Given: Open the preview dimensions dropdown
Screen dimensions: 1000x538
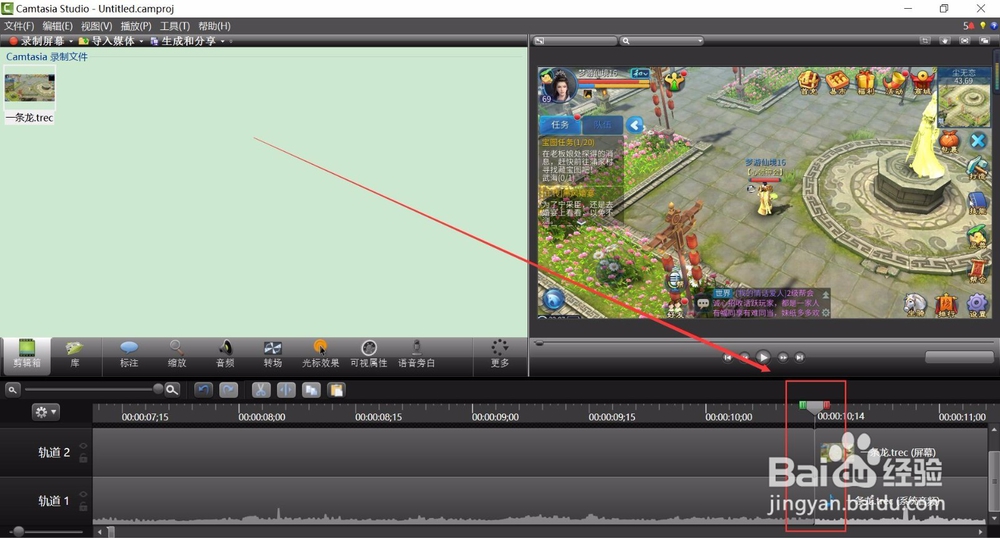Looking at the screenshot, I should [x=574, y=41].
